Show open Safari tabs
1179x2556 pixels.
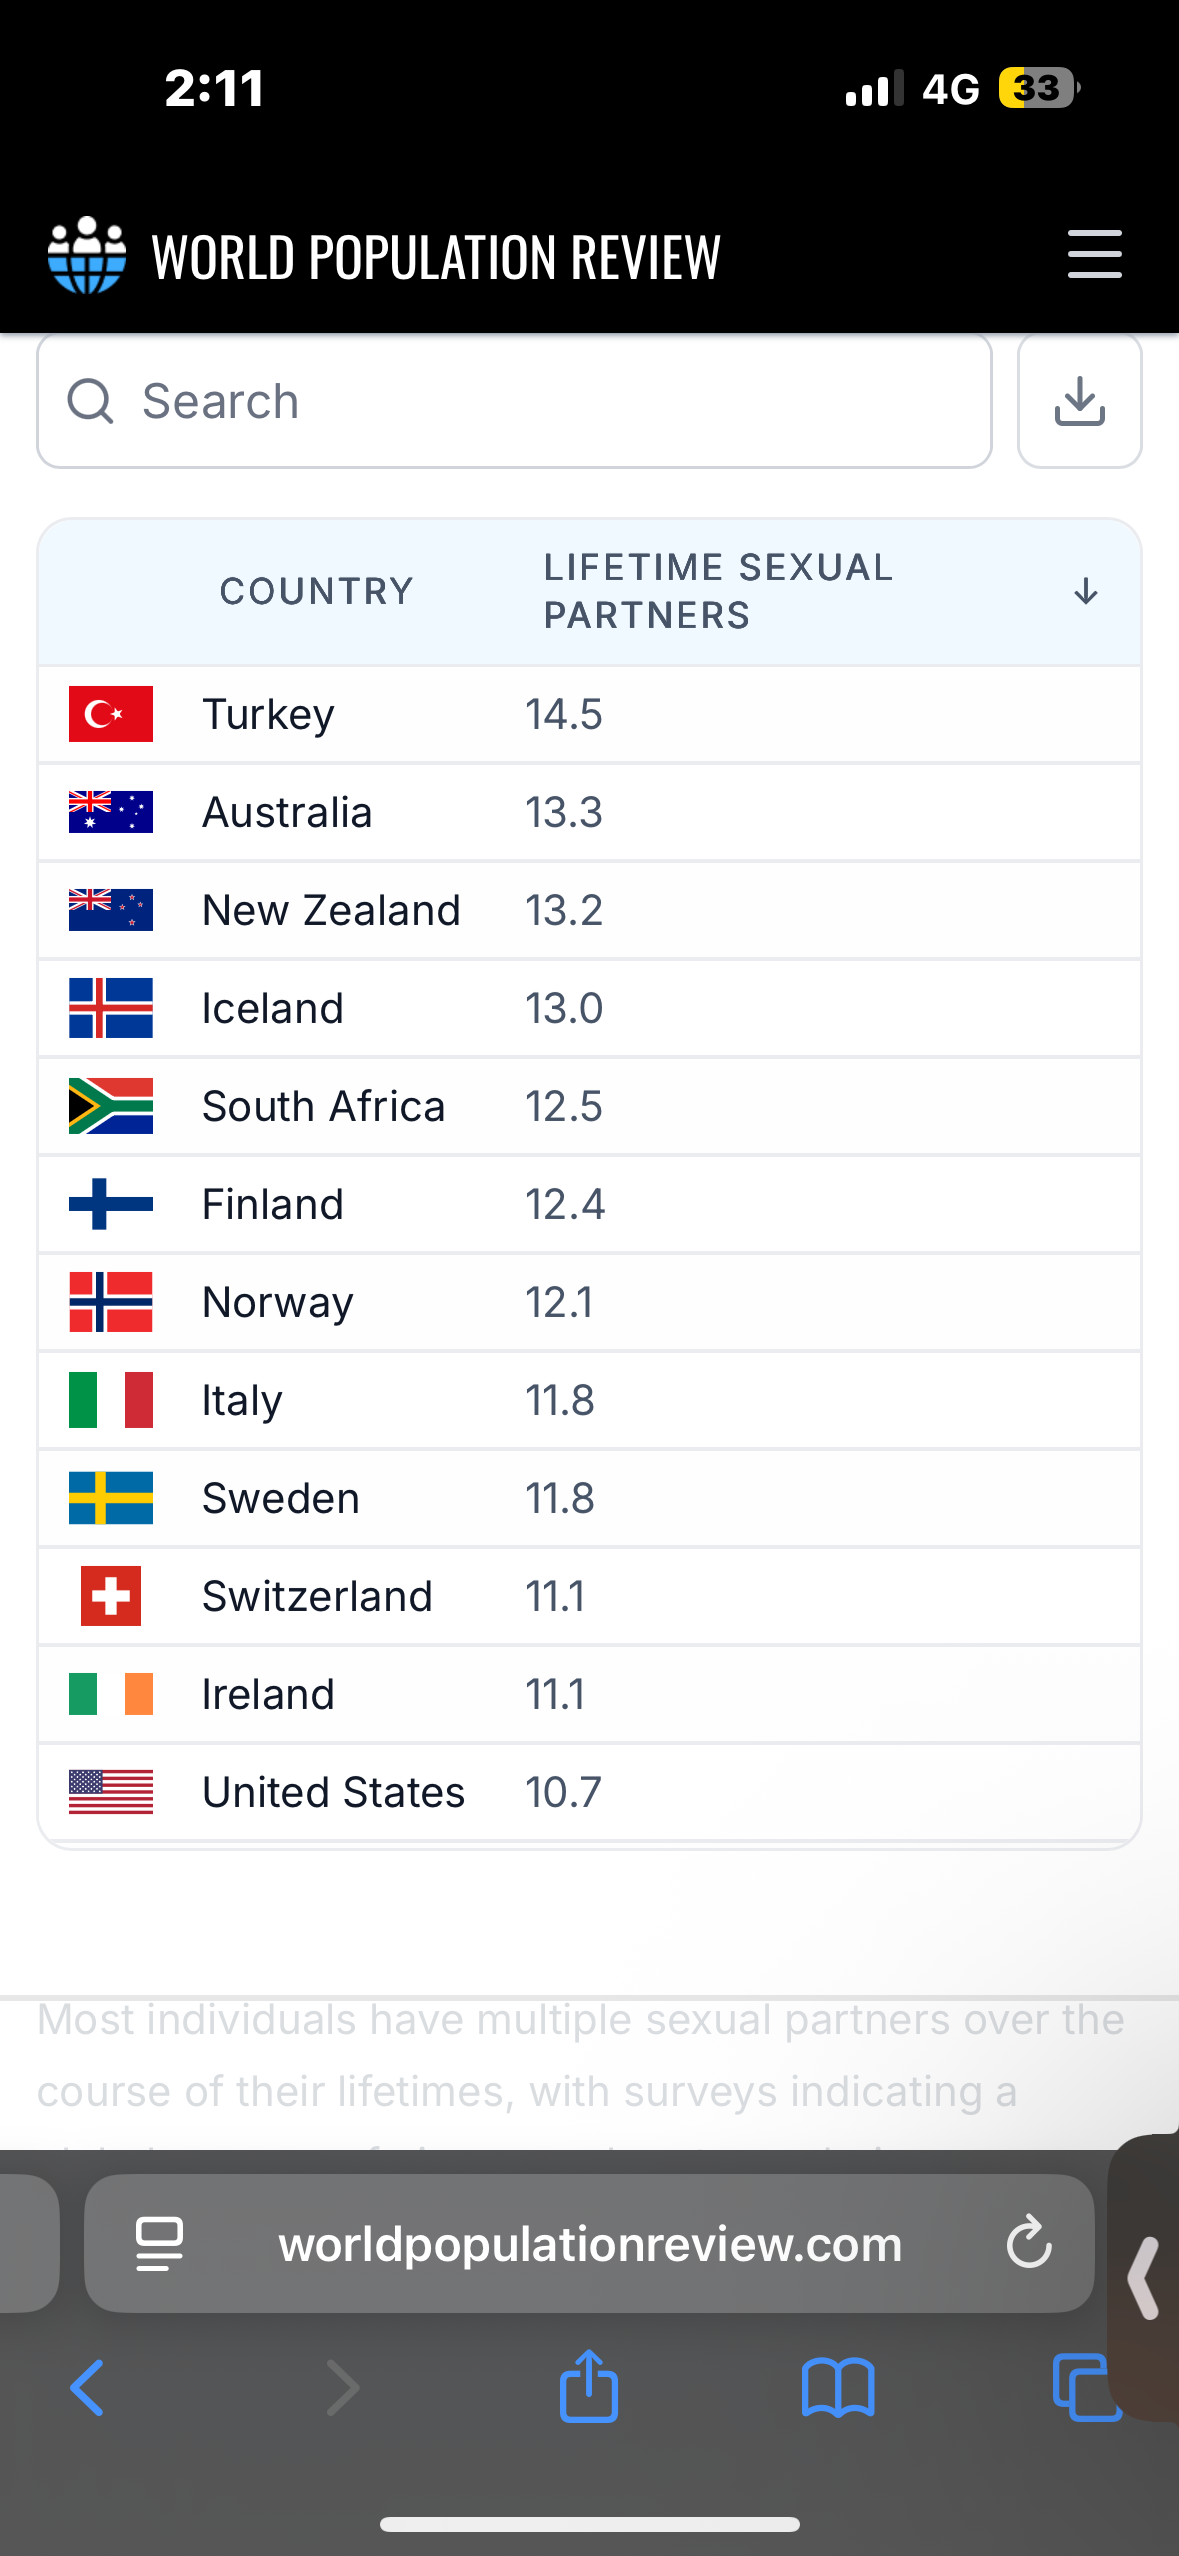(1084, 2388)
